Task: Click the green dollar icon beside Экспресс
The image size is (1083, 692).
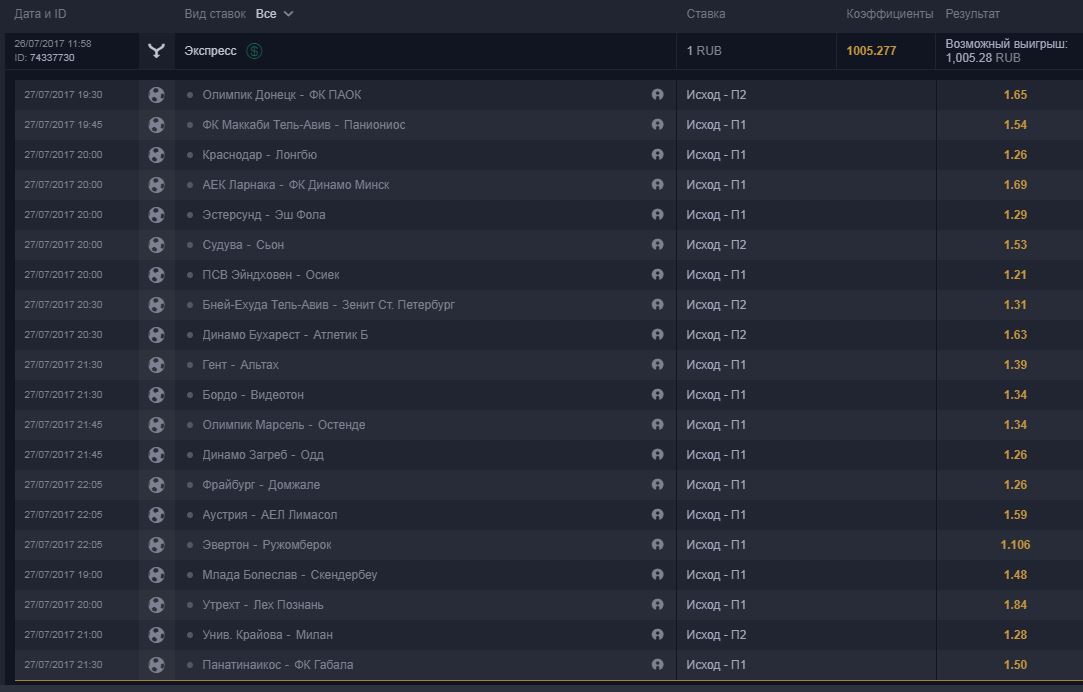Action: (254, 51)
